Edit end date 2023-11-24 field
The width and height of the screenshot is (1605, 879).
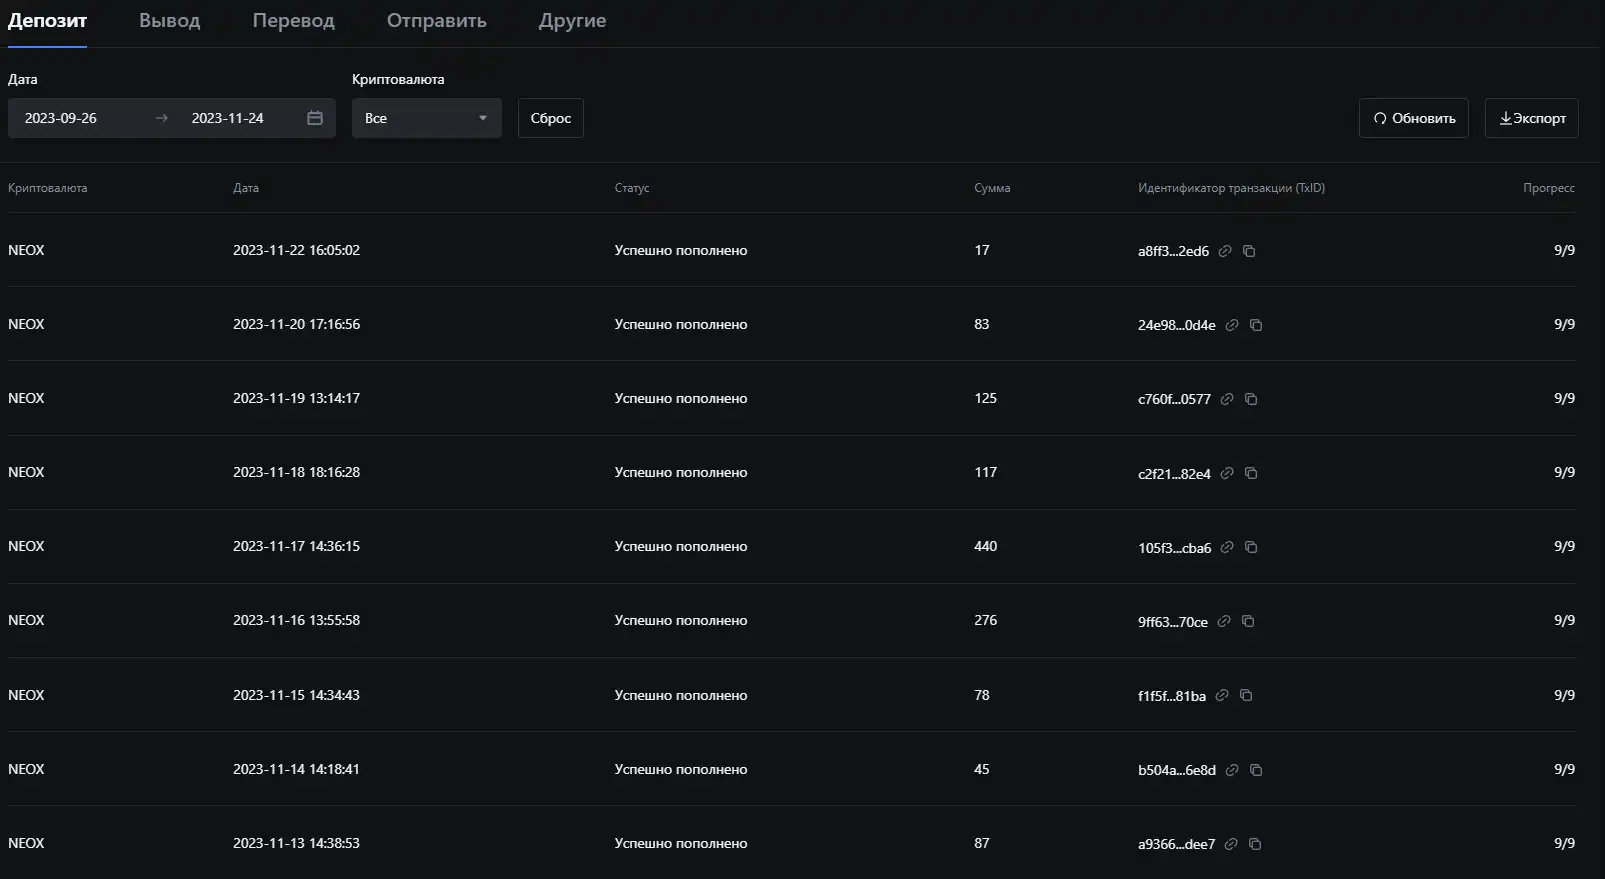click(x=228, y=118)
